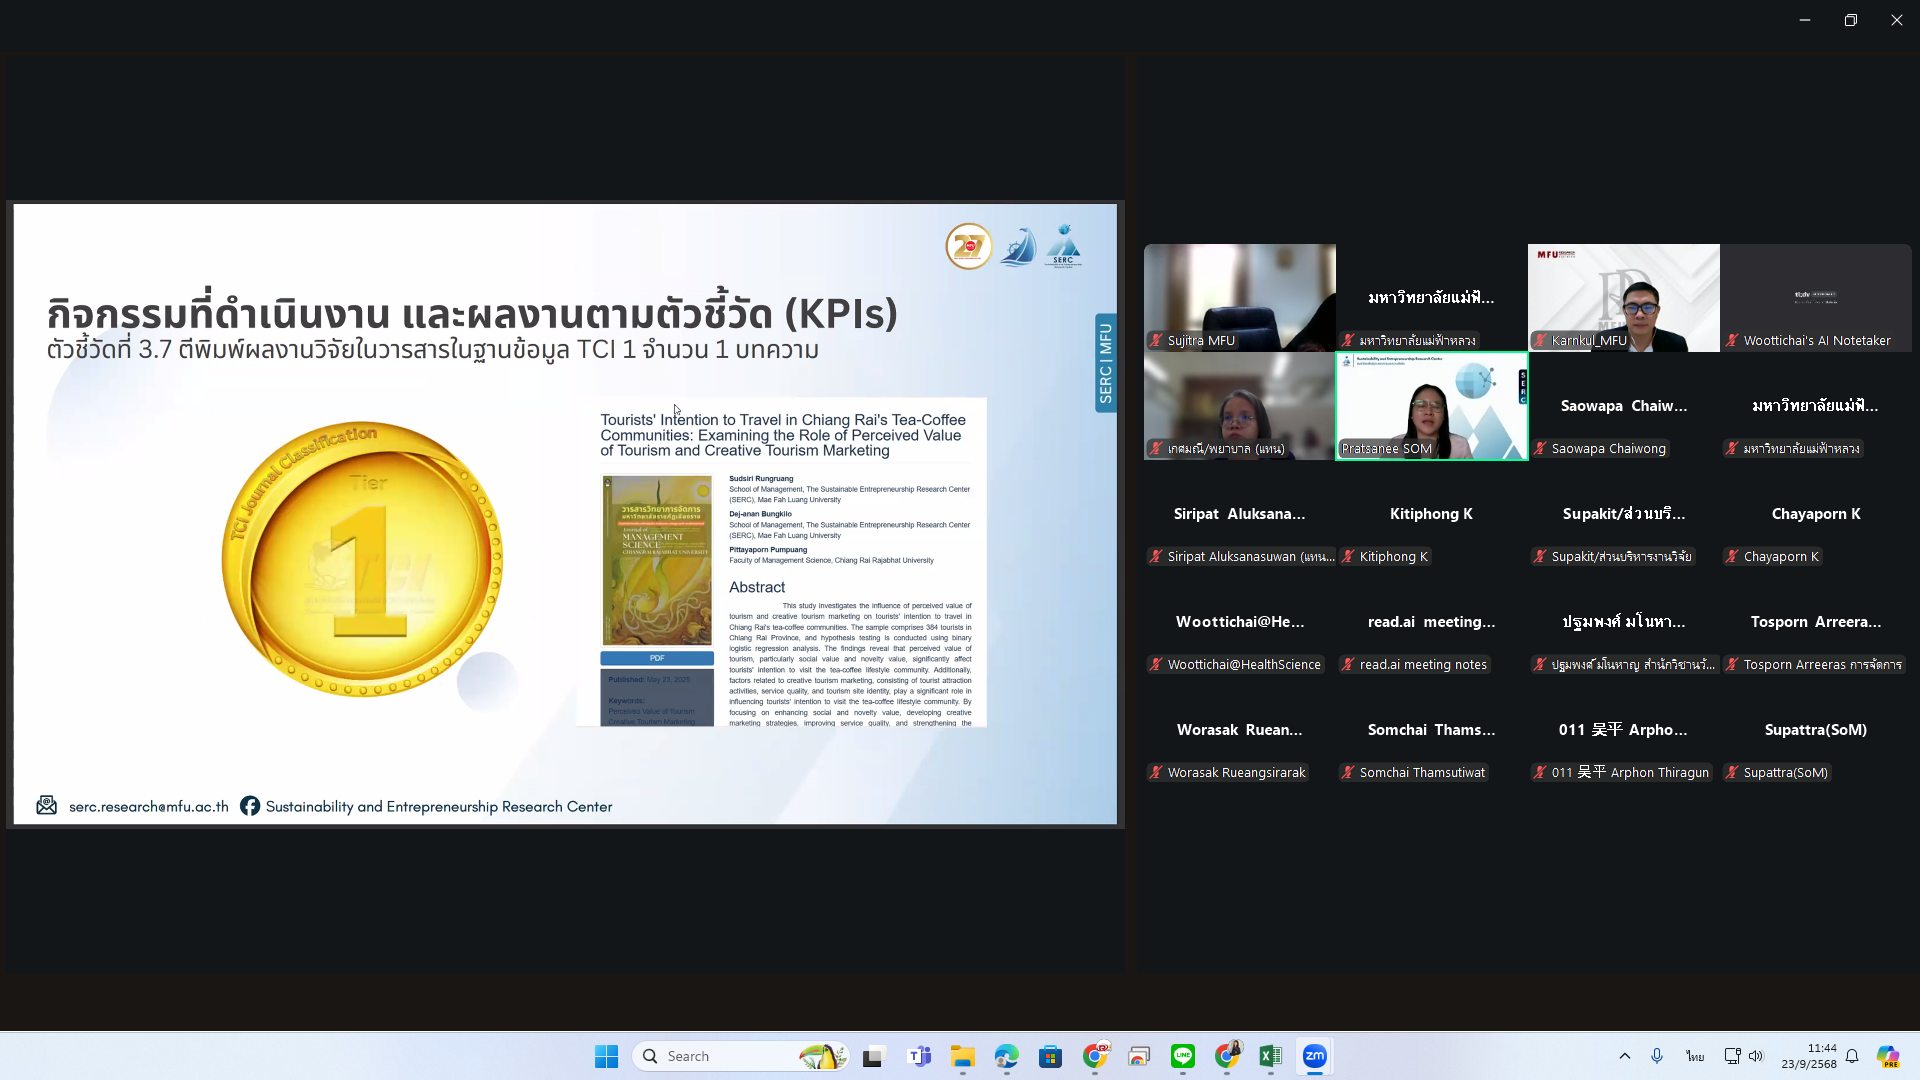Image resolution: width=1920 pixels, height=1080 pixels.
Task: Click the SERC | MFU side tab on the slide
Action: click(x=1105, y=363)
